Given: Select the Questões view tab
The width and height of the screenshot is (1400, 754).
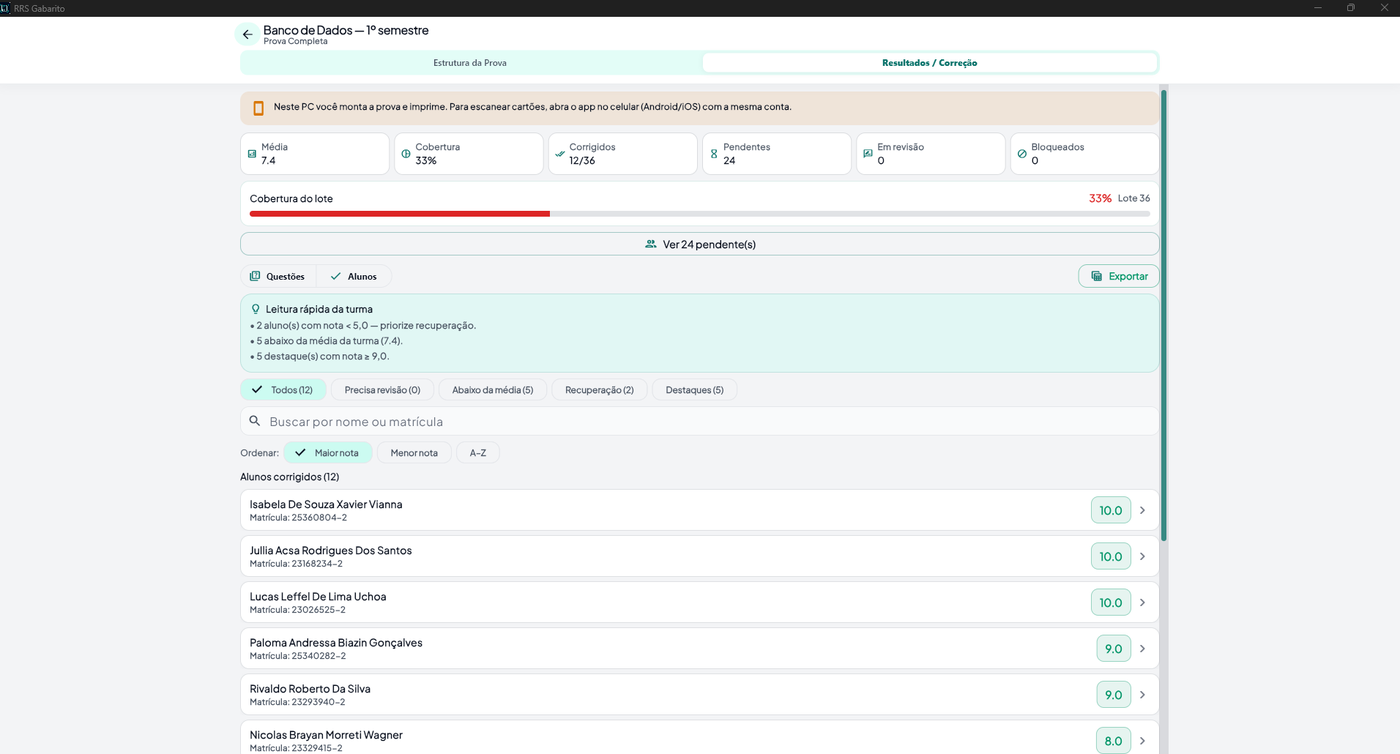Looking at the screenshot, I should click(x=278, y=276).
